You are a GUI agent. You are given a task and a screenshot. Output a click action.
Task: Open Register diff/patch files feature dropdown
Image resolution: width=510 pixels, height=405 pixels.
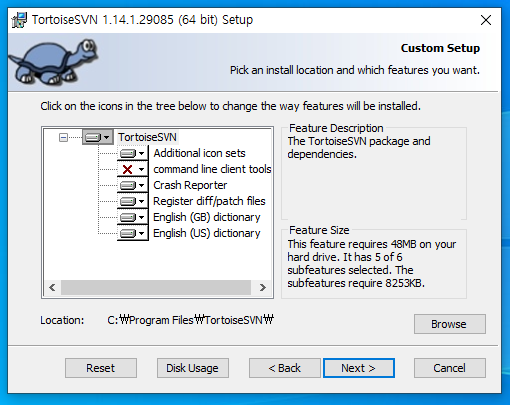click(x=133, y=201)
